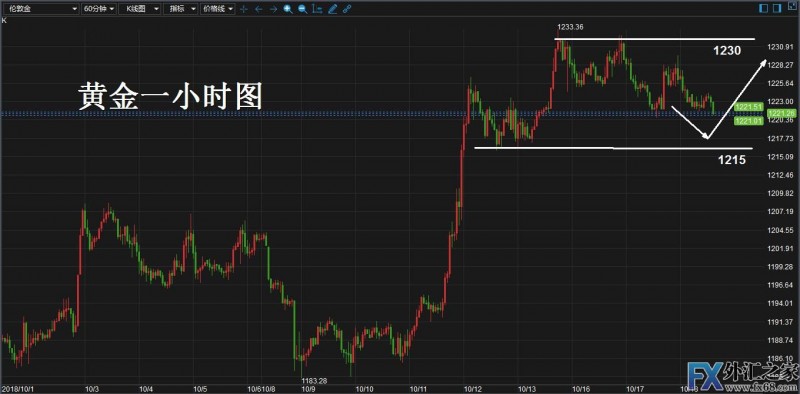Click the 1233.36 high price label
This screenshot has width=800, height=394.
(570, 27)
